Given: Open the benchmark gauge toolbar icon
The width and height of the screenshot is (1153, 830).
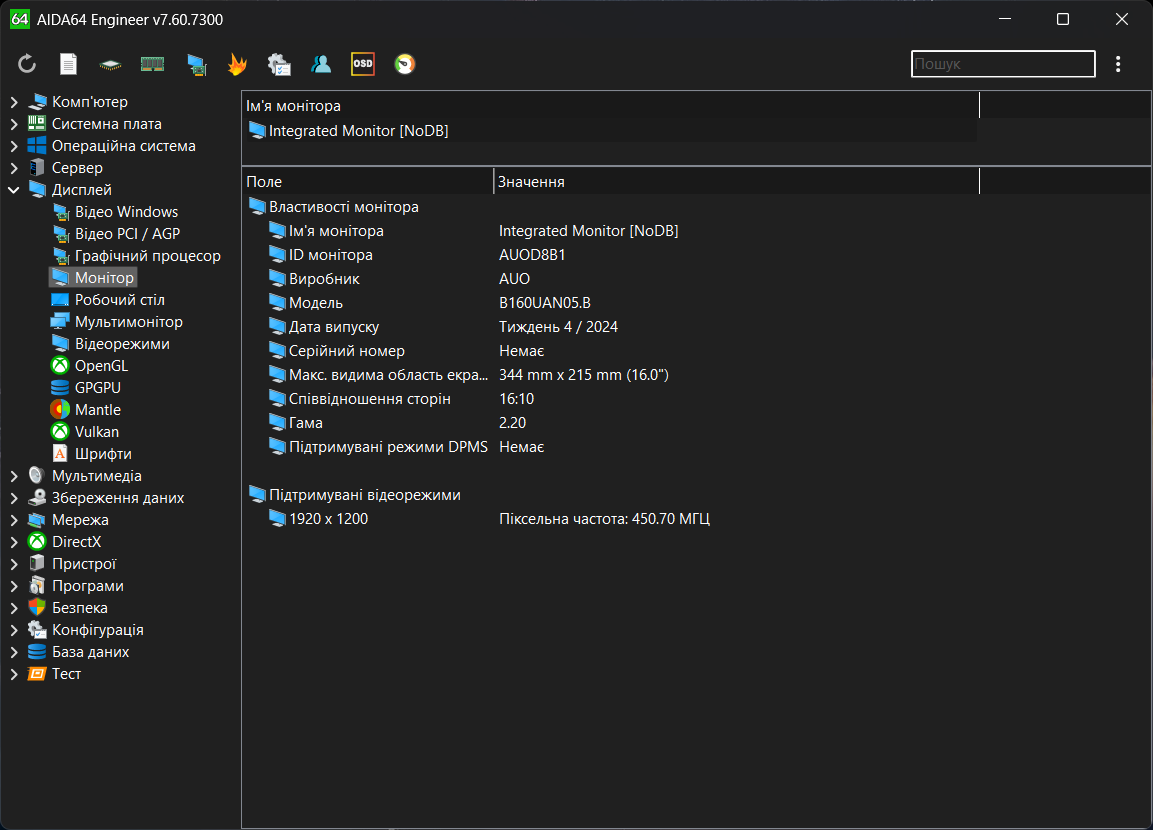Looking at the screenshot, I should click(404, 64).
